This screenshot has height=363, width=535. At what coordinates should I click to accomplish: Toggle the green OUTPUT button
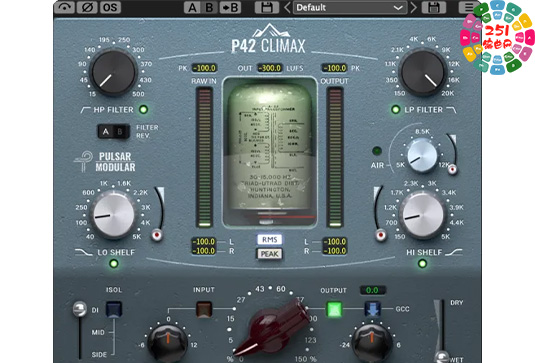point(334,309)
